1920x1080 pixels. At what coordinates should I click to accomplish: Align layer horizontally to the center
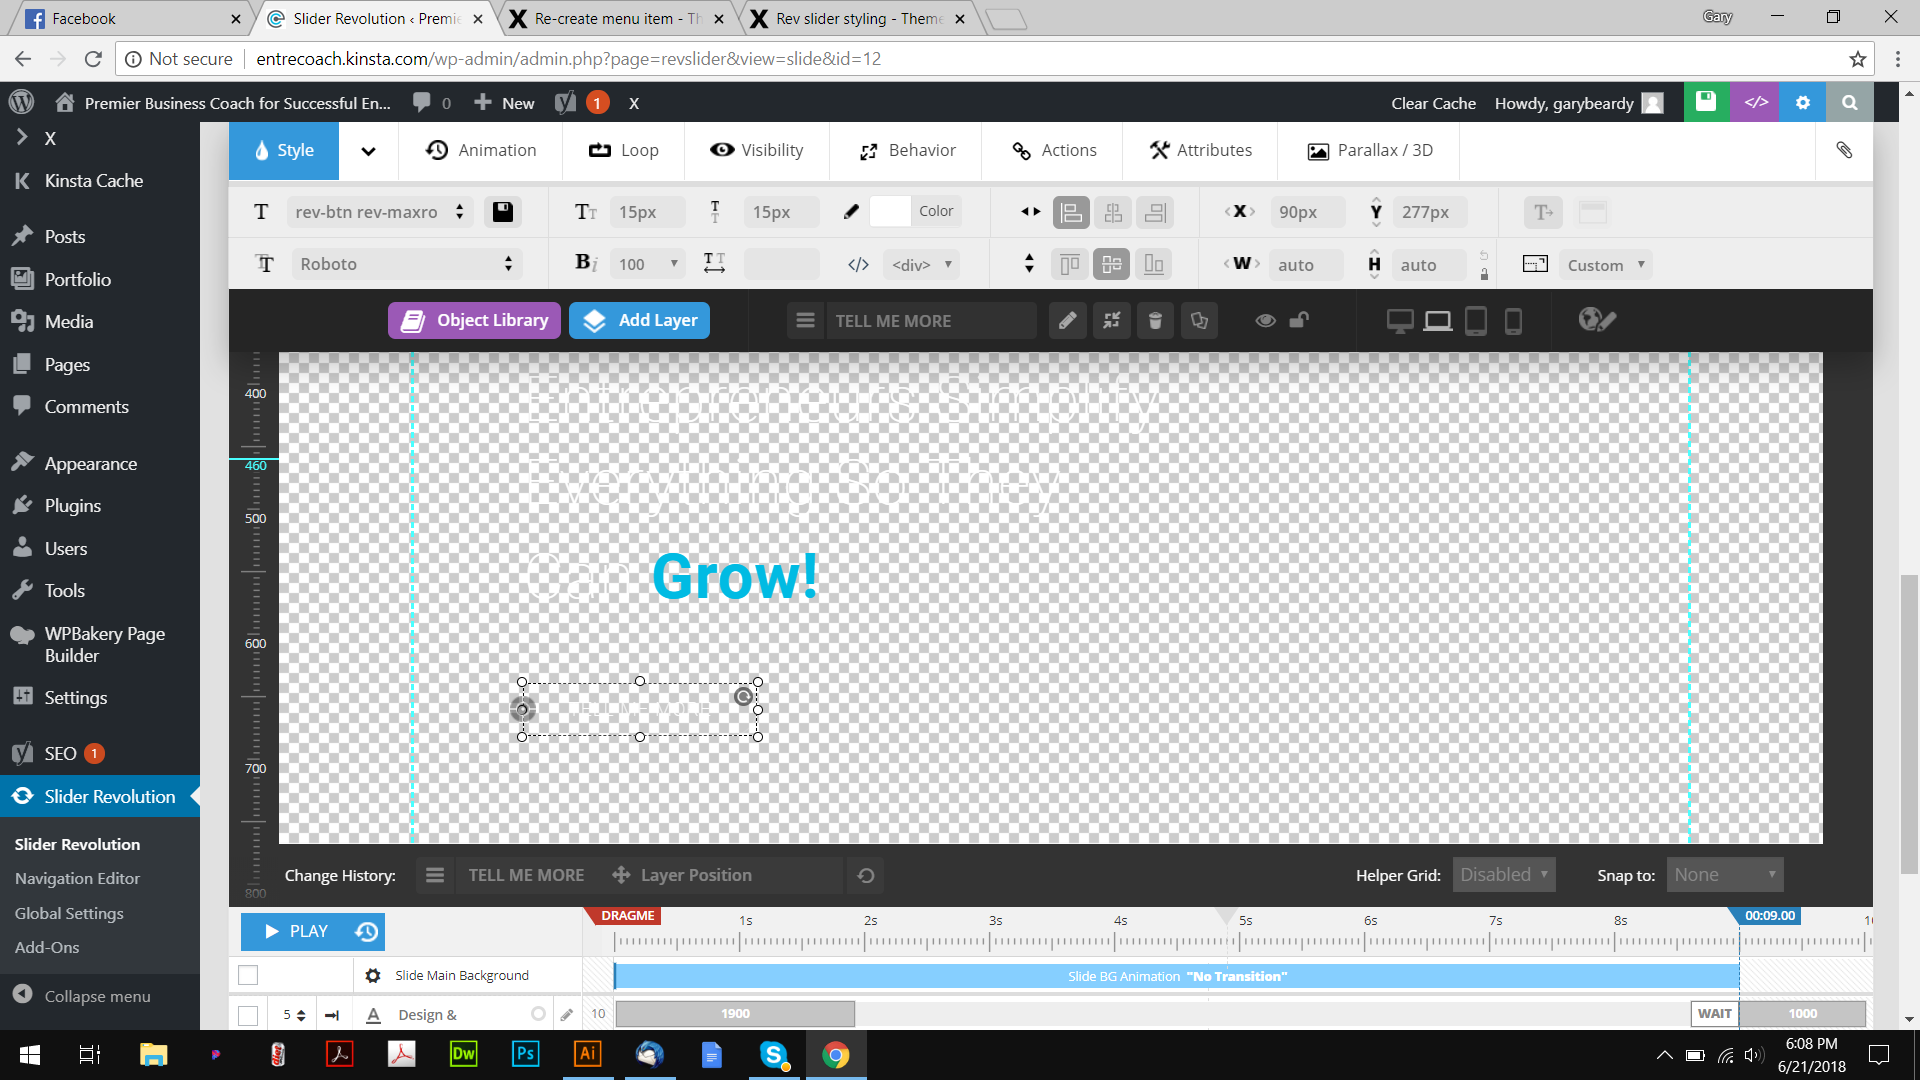1113,212
